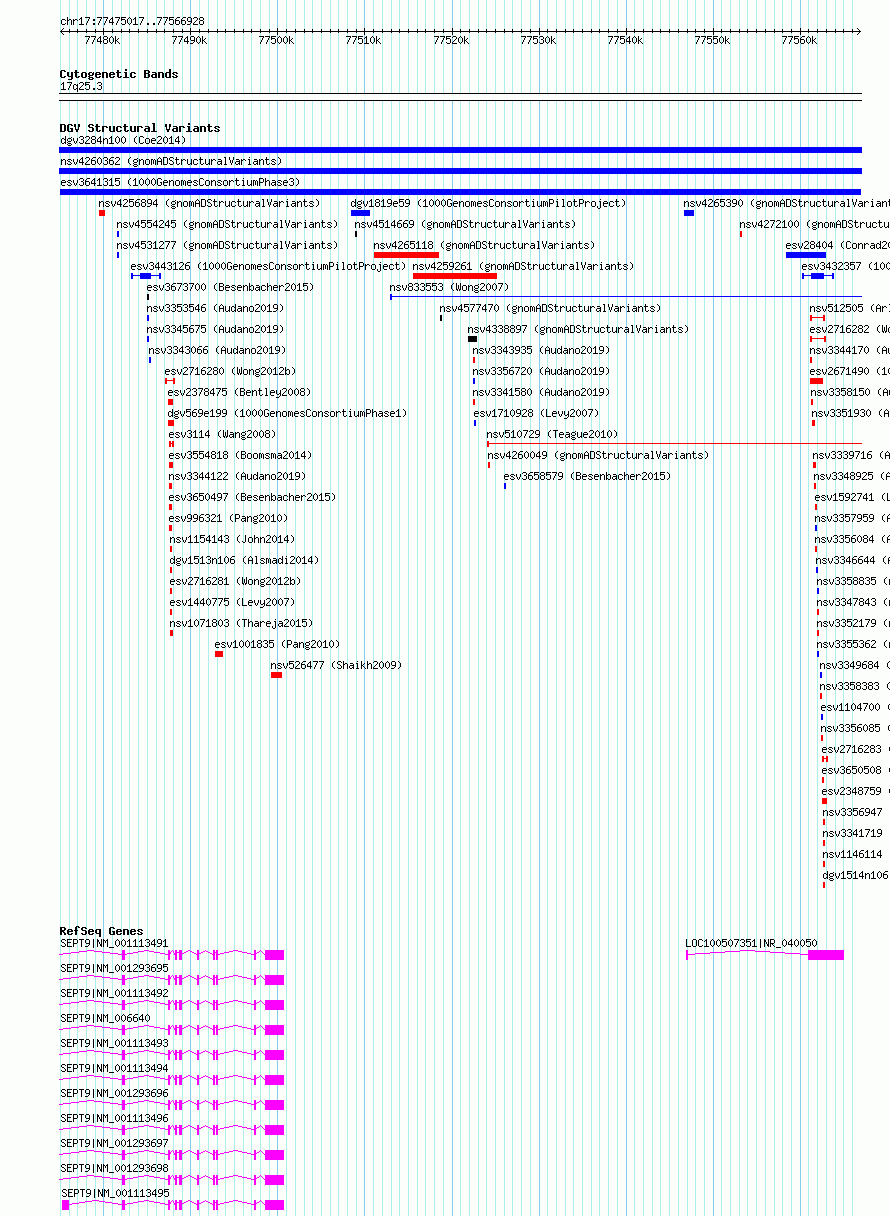Click the nsv4577470 gnomAD label

click(x=550, y=308)
